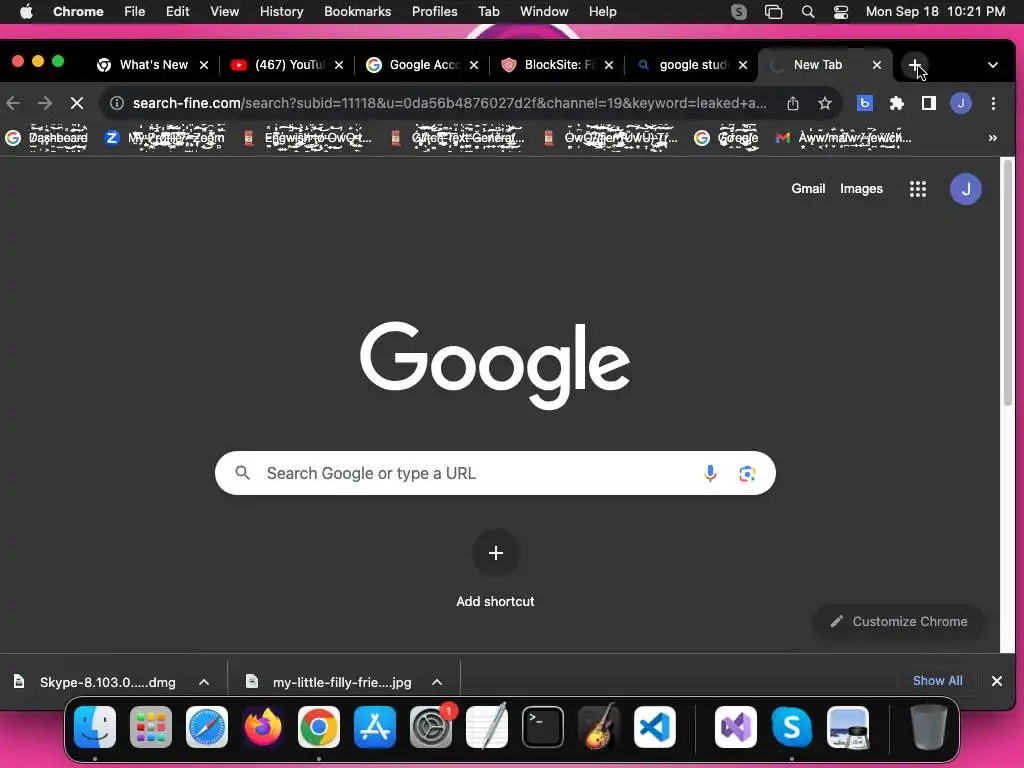Focus the Search Google or type a URL box
Image resolution: width=1024 pixels, height=768 pixels.
495,473
